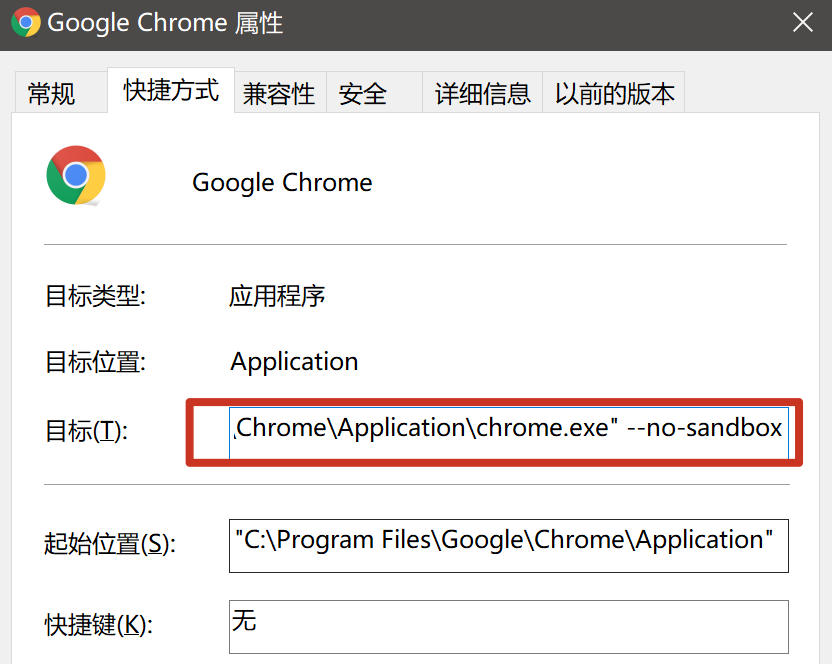Click the Application target location value
Image resolution: width=832 pixels, height=664 pixels.
pyautogui.click(x=294, y=363)
